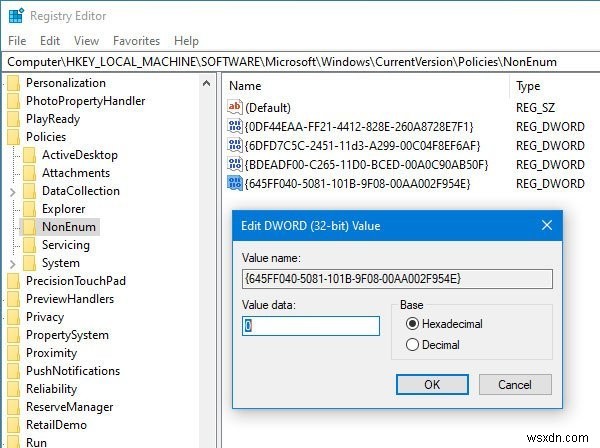The image size is (600, 448).
Task: Confirm the DWORD edit with OK
Action: (432, 384)
